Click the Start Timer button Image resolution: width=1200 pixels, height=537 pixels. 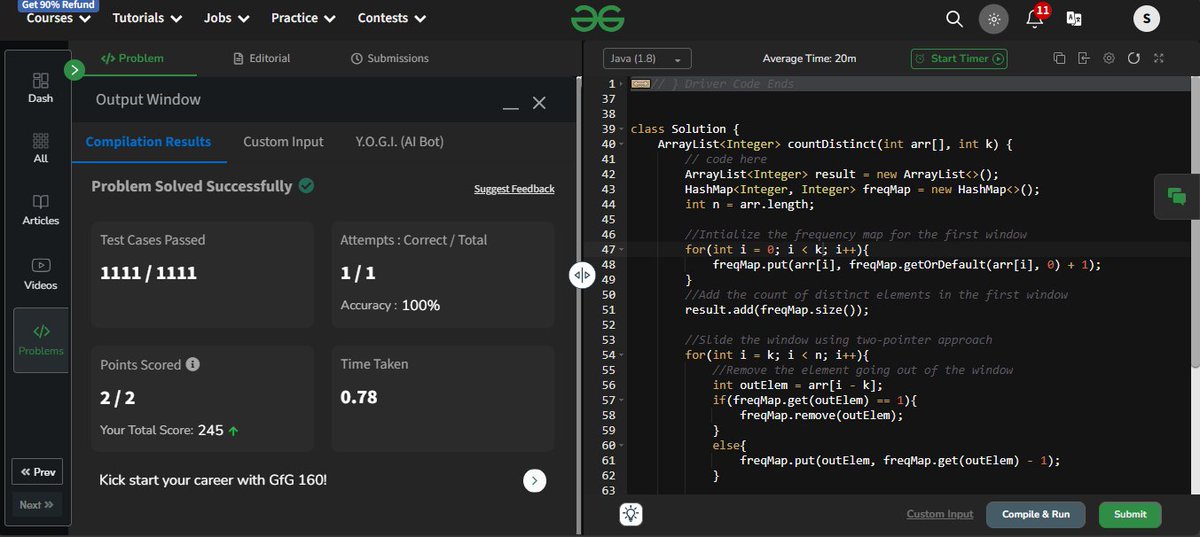[x=959, y=58]
